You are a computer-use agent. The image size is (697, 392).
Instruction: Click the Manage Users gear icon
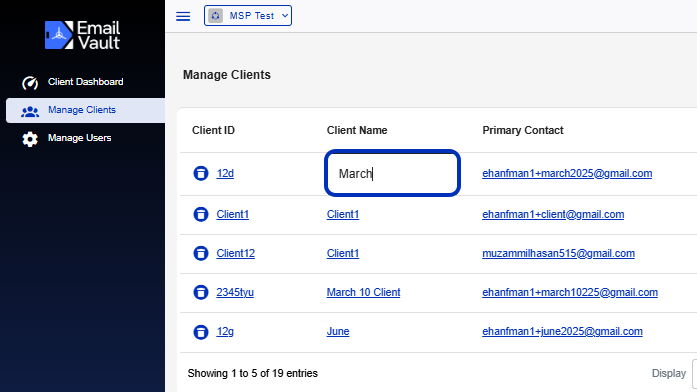[30, 139]
